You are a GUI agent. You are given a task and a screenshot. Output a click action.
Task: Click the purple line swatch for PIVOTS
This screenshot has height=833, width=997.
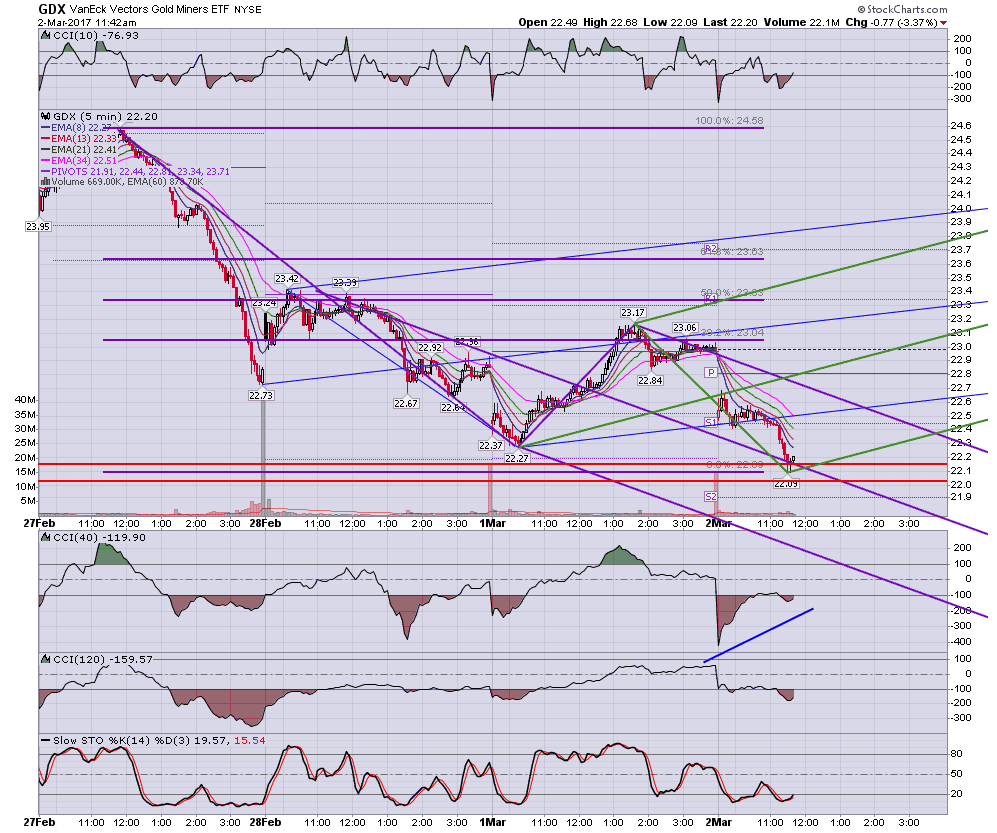click(45, 172)
